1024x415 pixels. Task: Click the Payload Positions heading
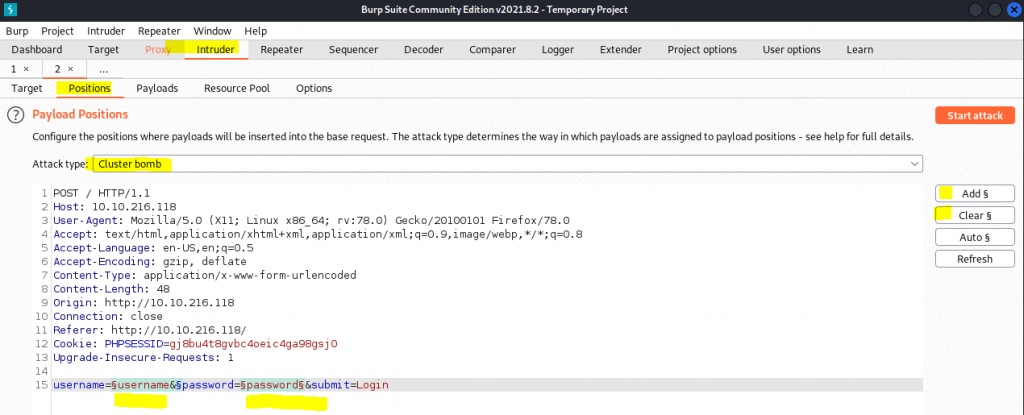80,115
